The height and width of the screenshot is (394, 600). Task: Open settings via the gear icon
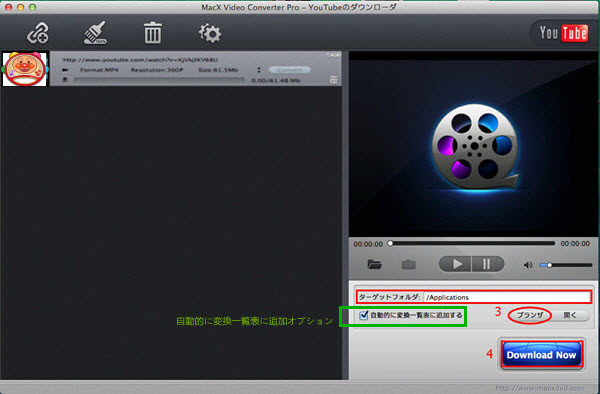pyautogui.click(x=210, y=33)
